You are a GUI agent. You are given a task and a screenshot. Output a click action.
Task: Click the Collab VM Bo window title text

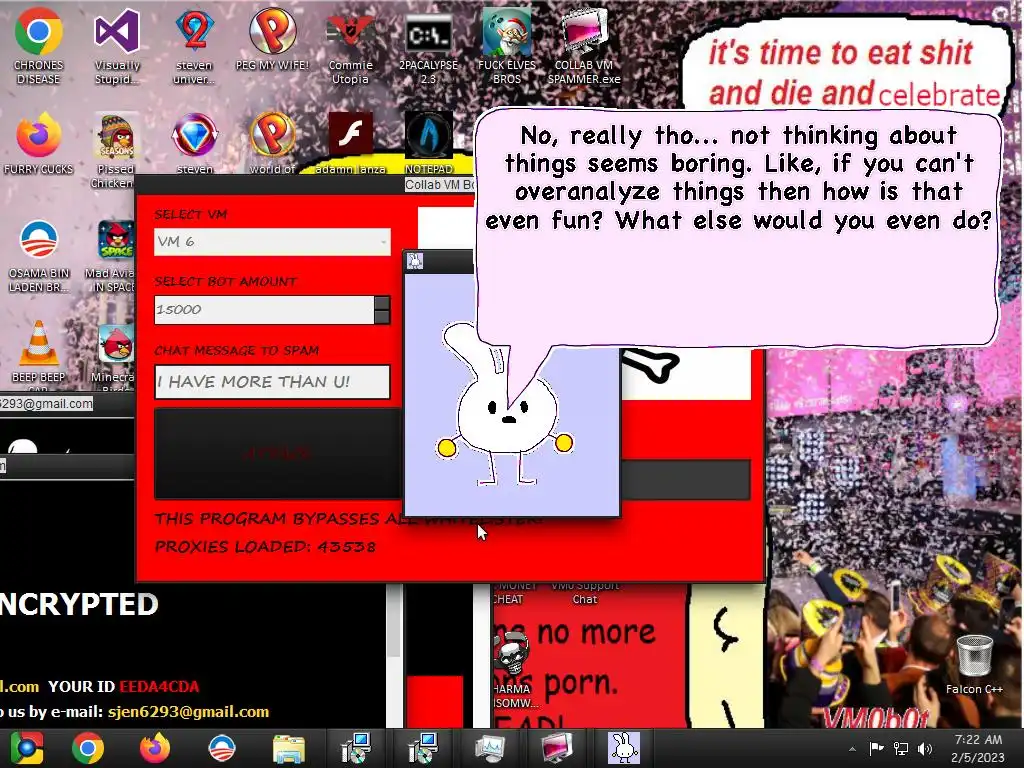tap(440, 185)
